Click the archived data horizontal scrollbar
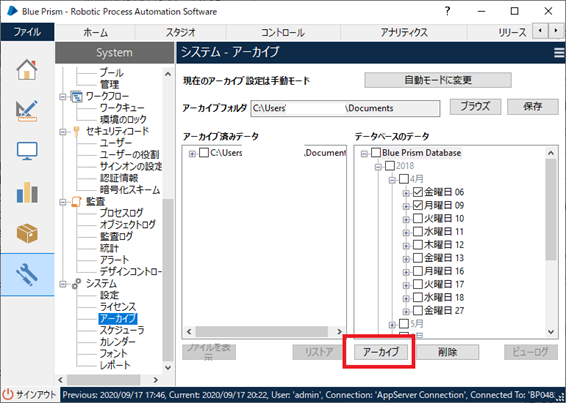This screenshot has height=403, width=566. coord(264,332)
